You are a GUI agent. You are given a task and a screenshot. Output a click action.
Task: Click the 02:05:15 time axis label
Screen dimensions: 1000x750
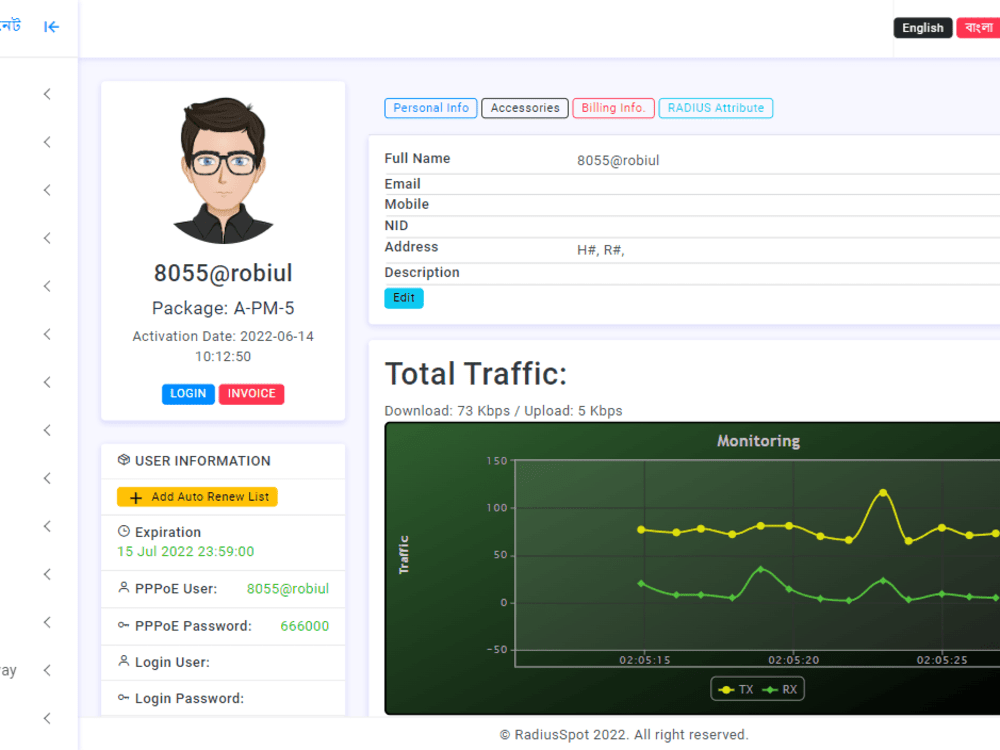coord(645,660)
